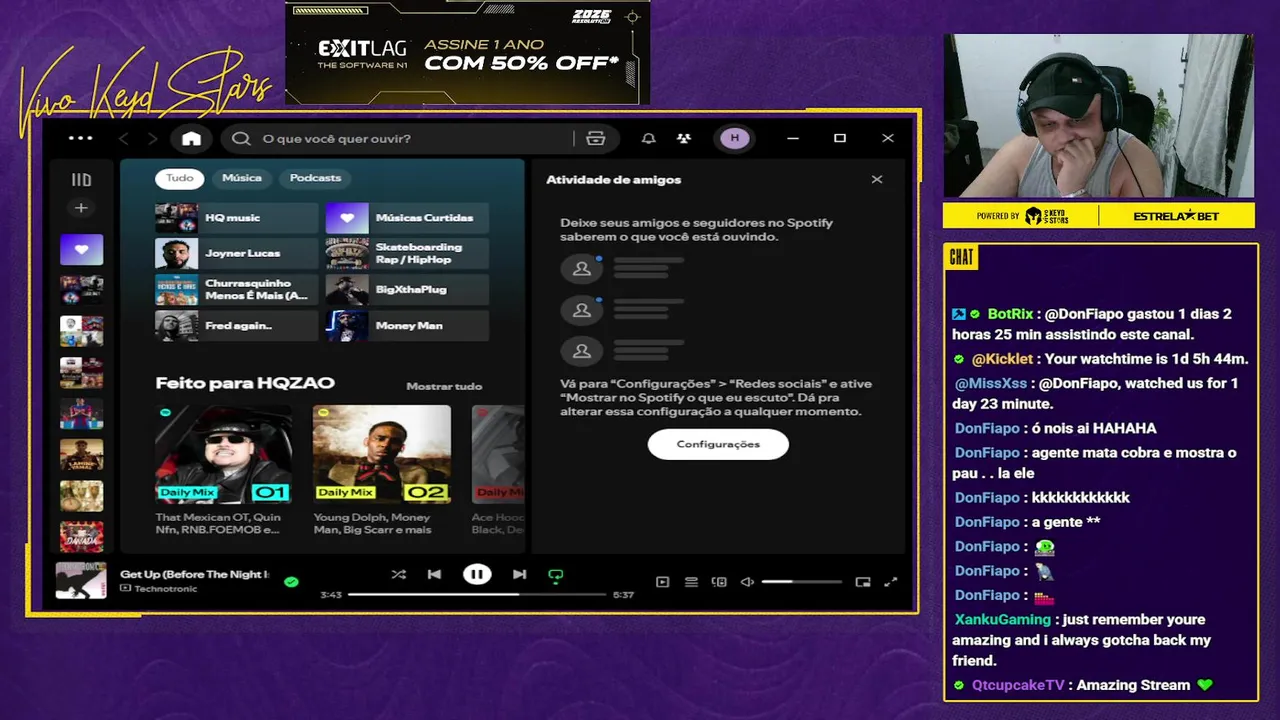Toggle the friend activity icon
The height and width of the screenshot is (720, 1280).
pos(684,138)
